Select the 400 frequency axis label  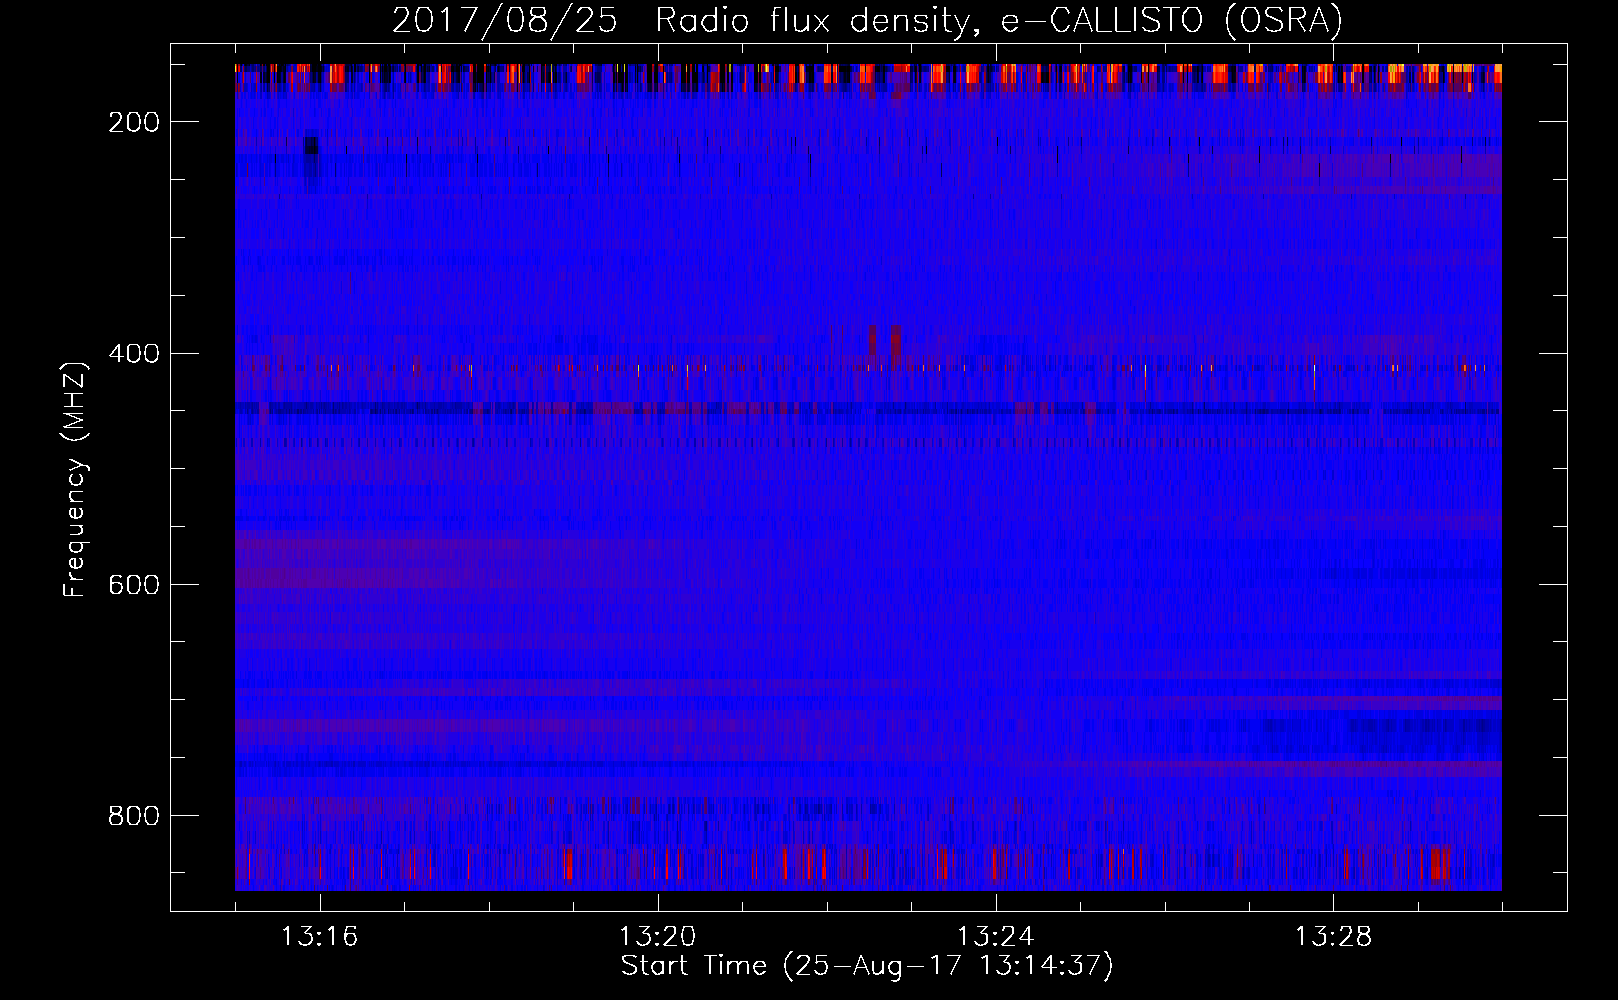click(x=134, y=354)
